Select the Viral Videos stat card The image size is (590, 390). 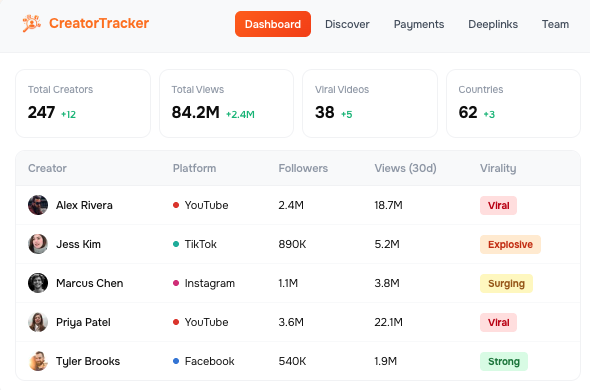click(x=370, y=104)
